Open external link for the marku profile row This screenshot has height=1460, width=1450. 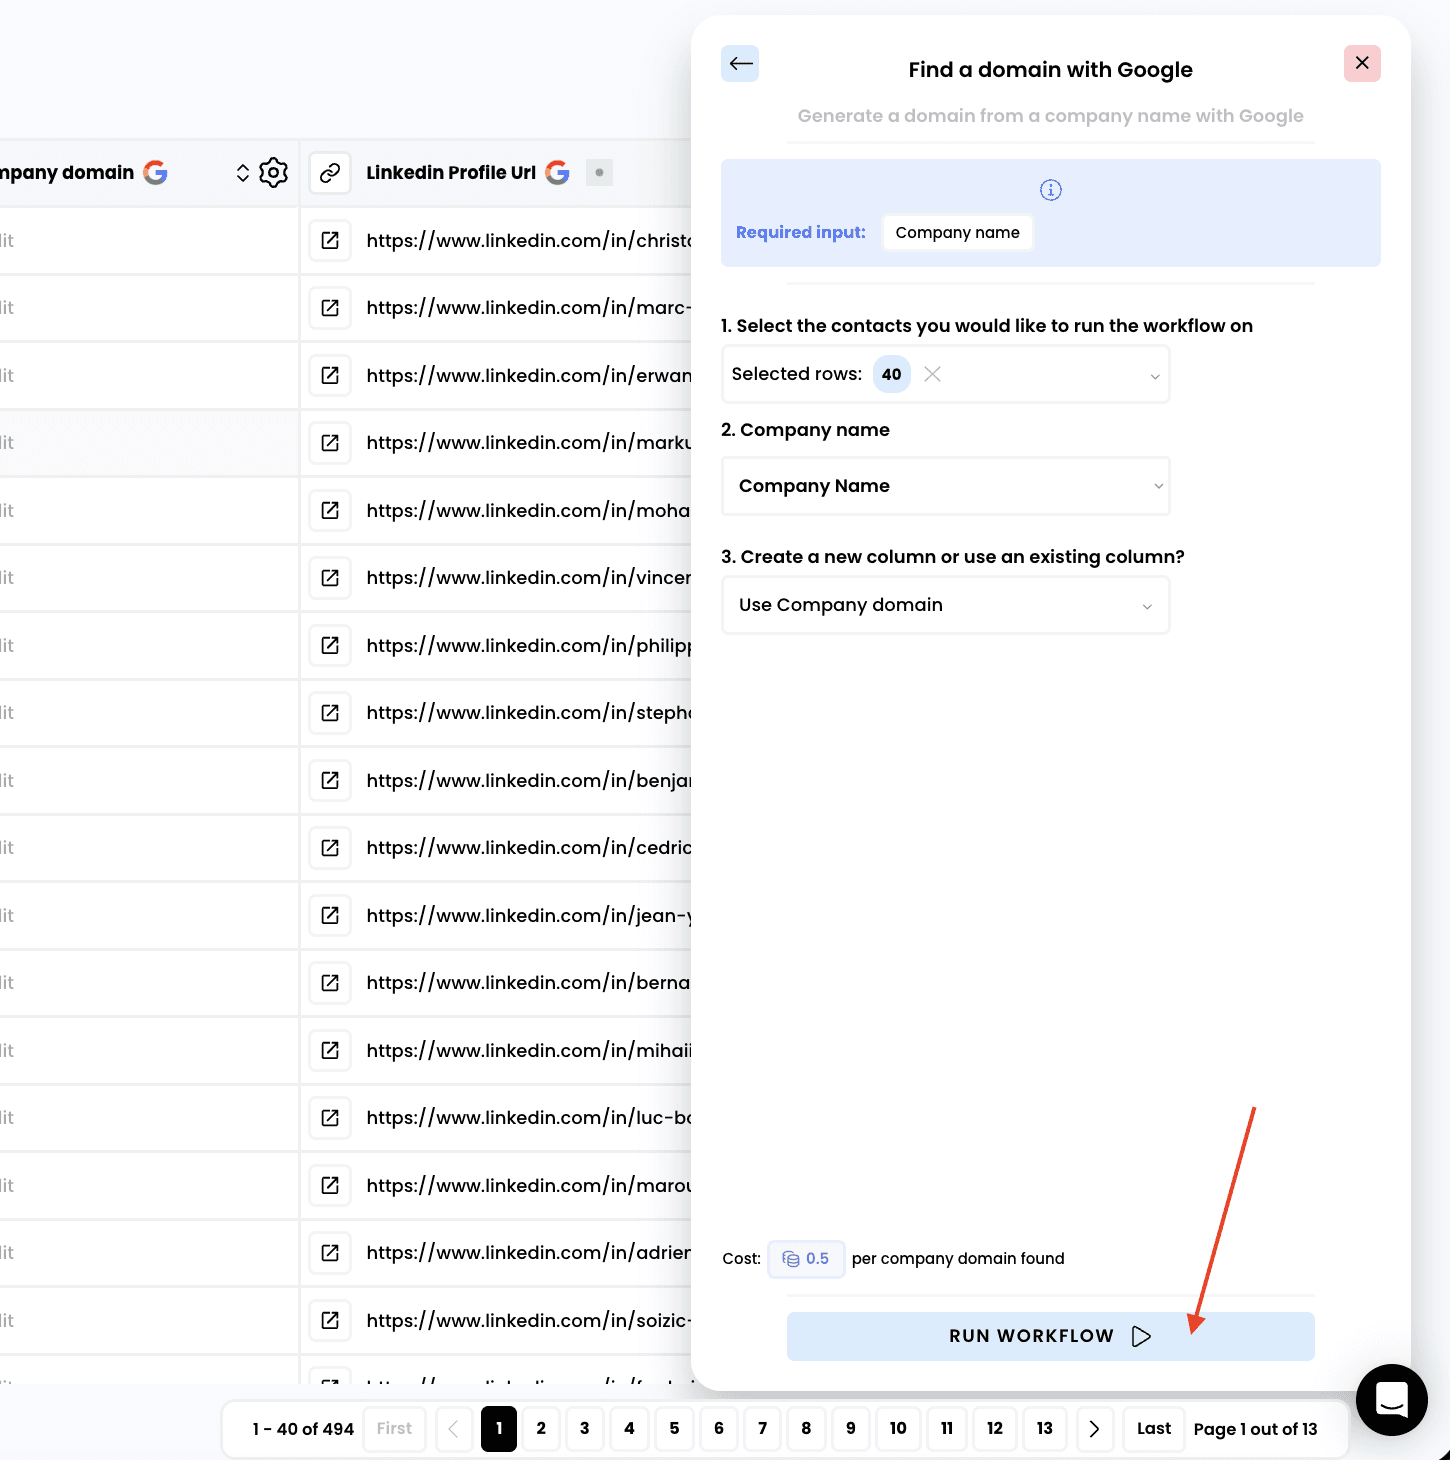(330, 443)
